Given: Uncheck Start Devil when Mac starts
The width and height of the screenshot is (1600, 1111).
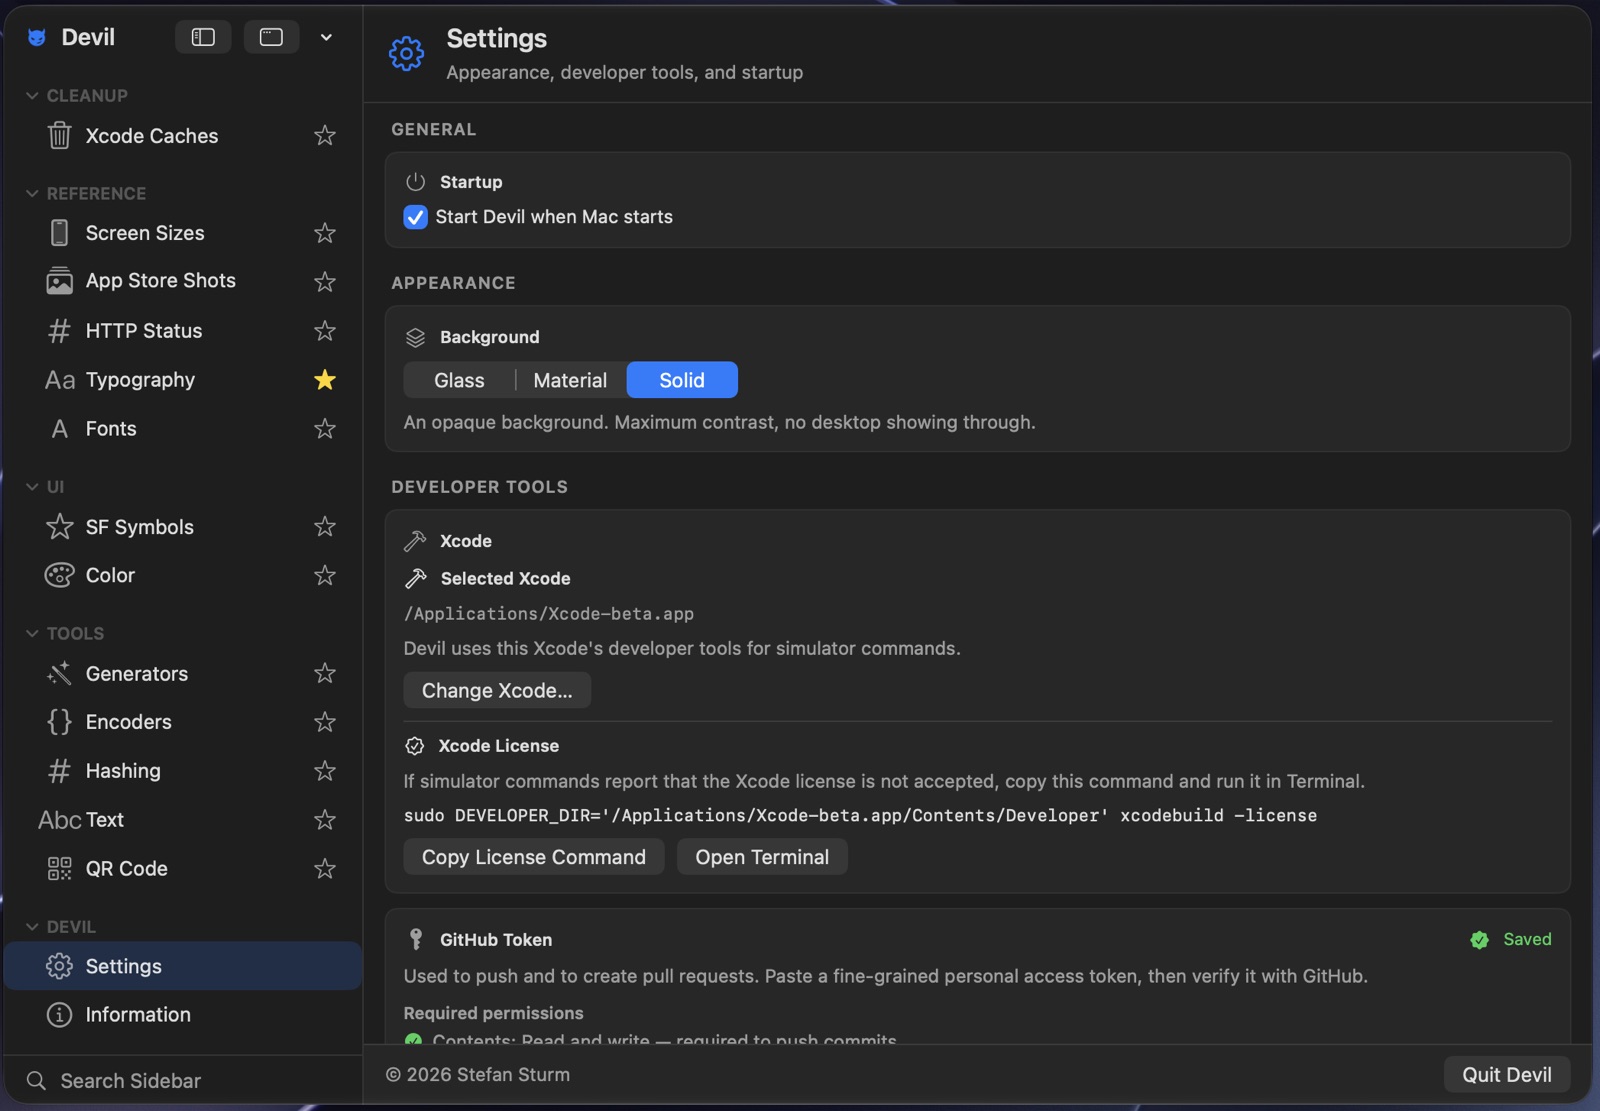Looking at the screenshot, I should click(x=415, y=217).
